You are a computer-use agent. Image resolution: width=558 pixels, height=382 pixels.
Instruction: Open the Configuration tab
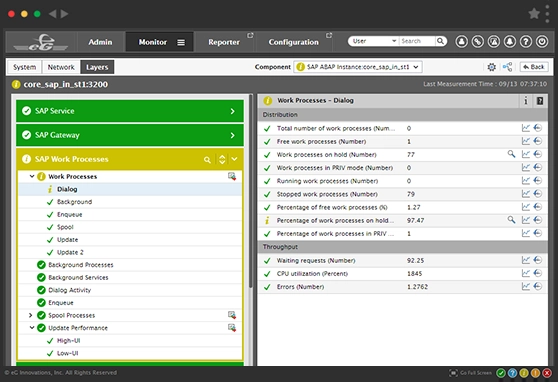pyautogui.click(x=294, y=42)
